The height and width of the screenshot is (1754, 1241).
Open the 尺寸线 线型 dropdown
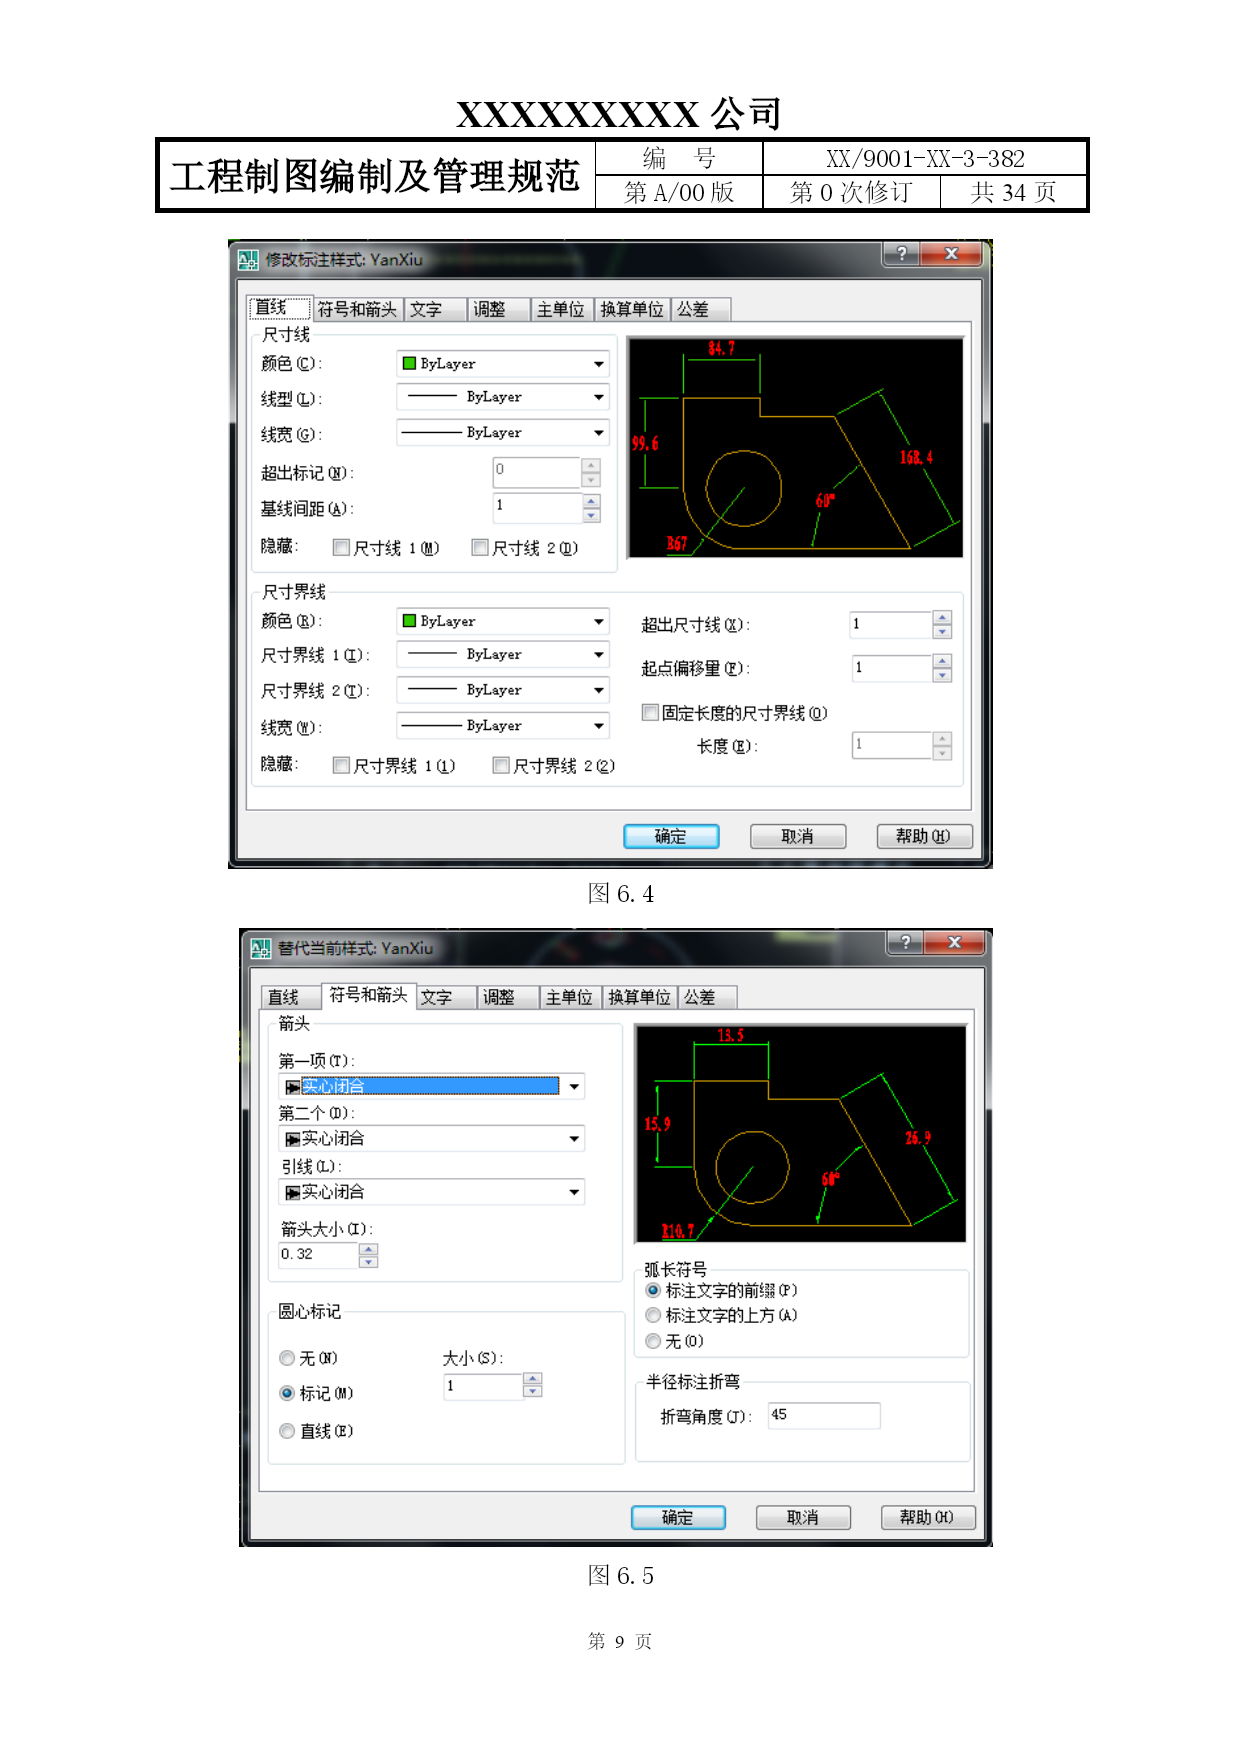[x=503, y=397]
